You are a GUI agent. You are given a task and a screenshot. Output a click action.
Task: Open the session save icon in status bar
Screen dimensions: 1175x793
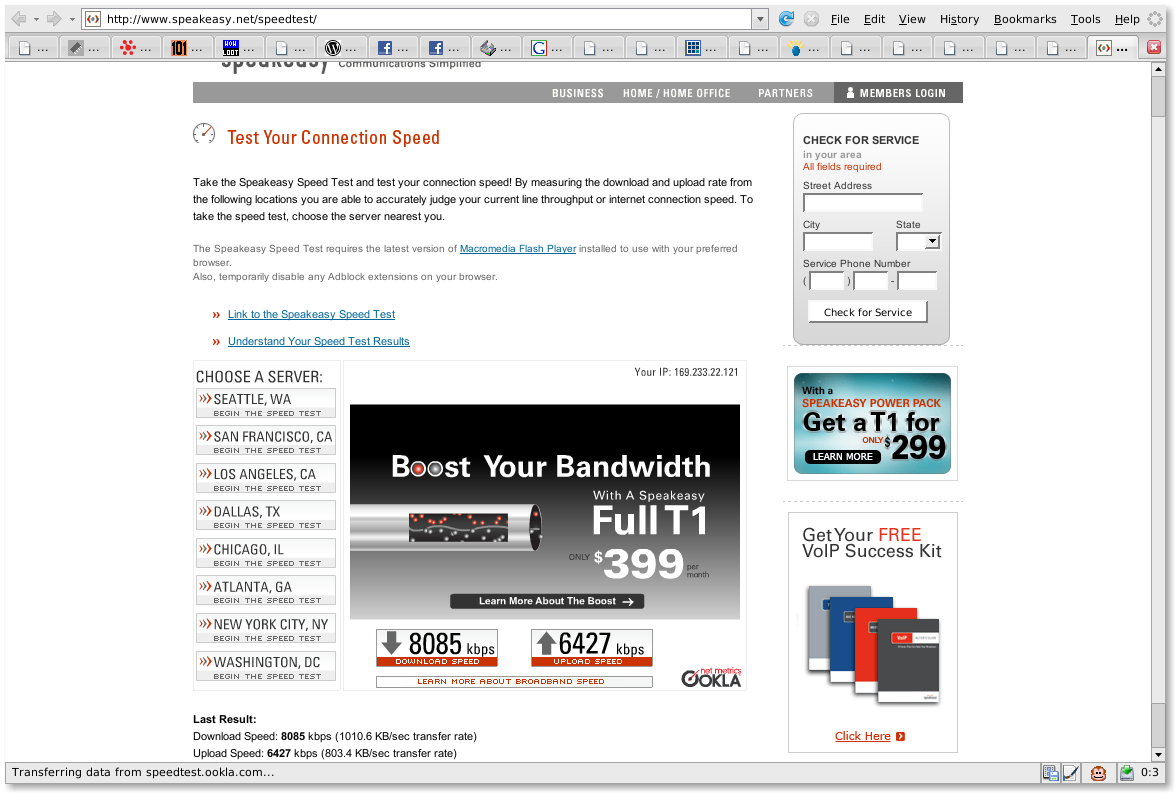pos(1051,773)
